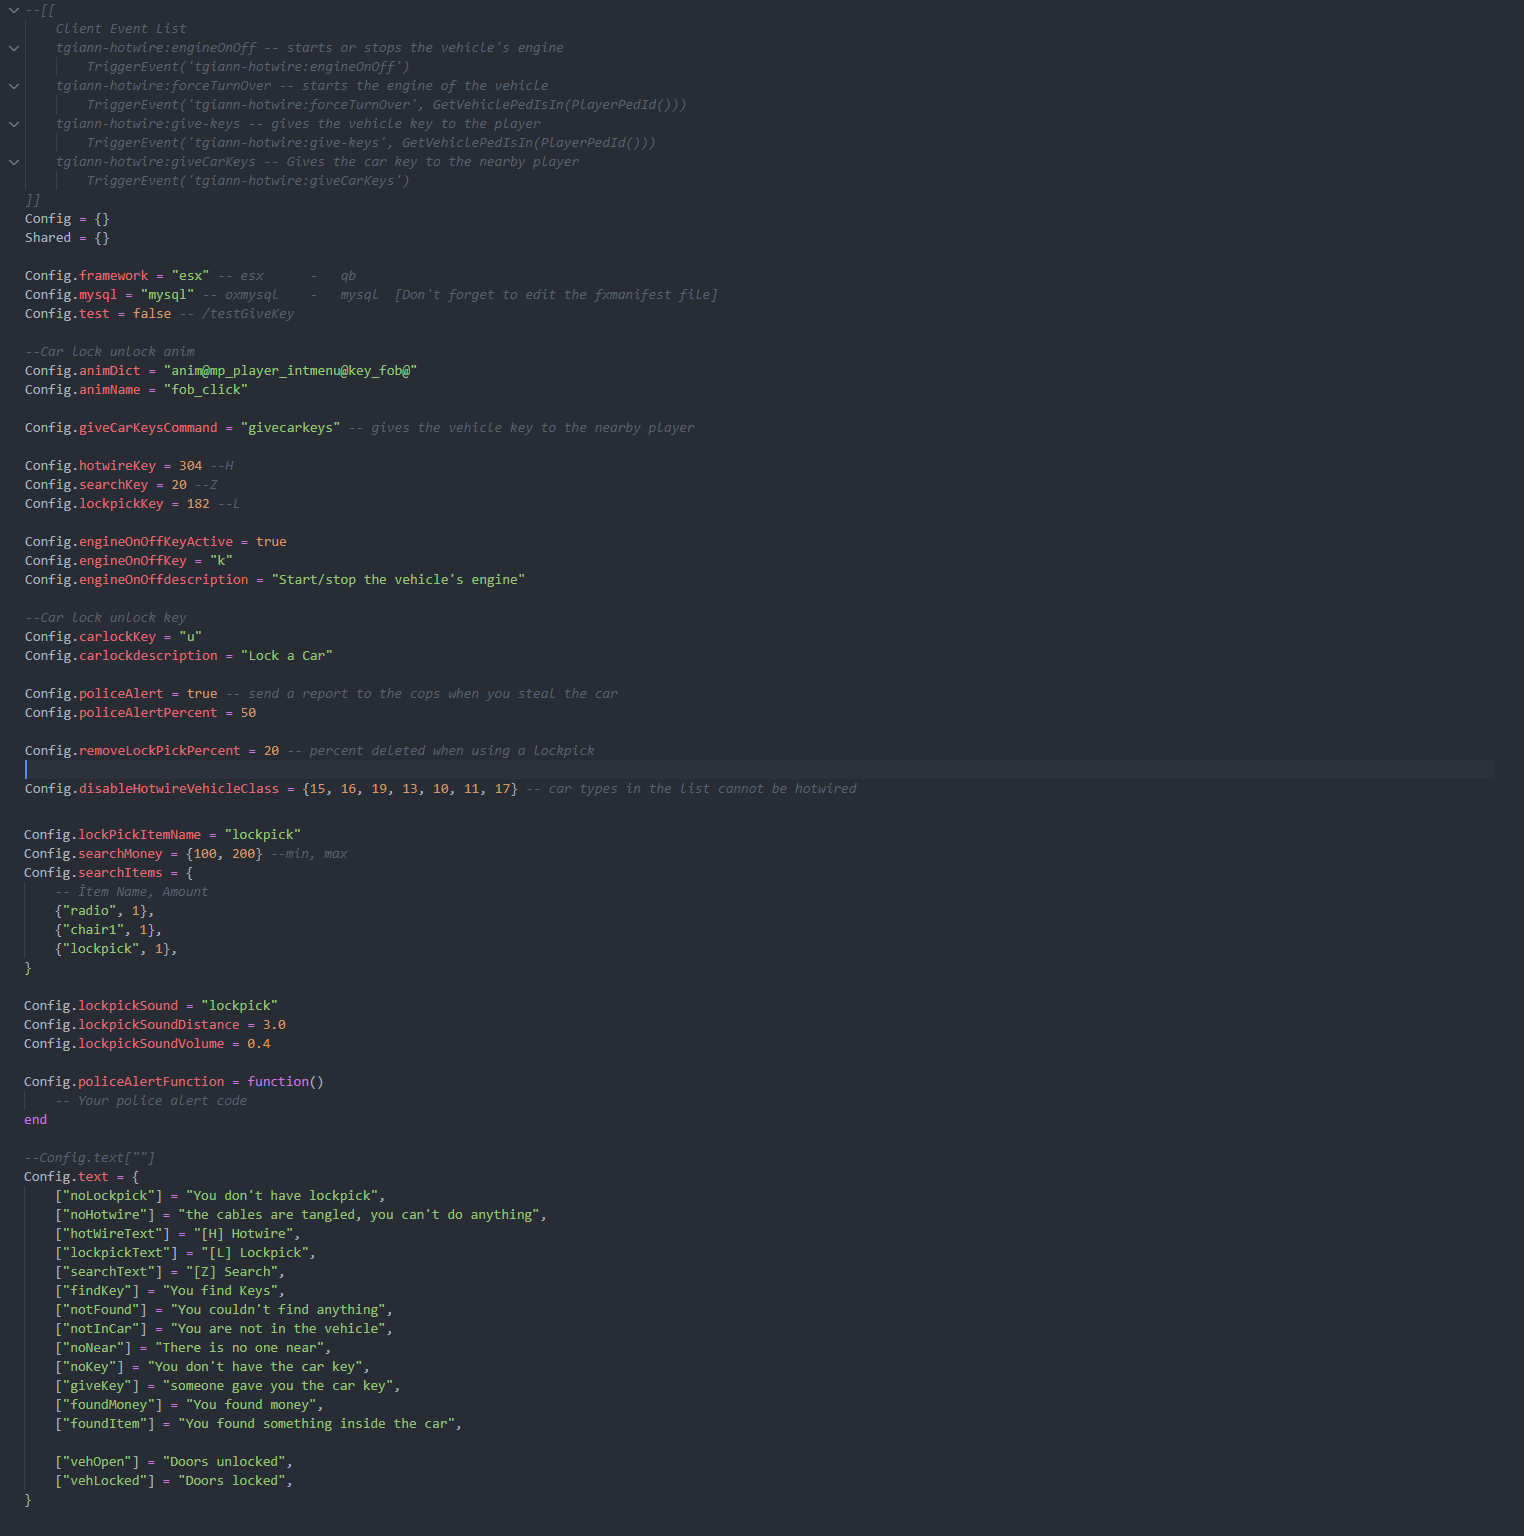Click the "--Car lock unlock anim" comment
This screenshot has height=1536, width=1524.
(x=110, y=352)
